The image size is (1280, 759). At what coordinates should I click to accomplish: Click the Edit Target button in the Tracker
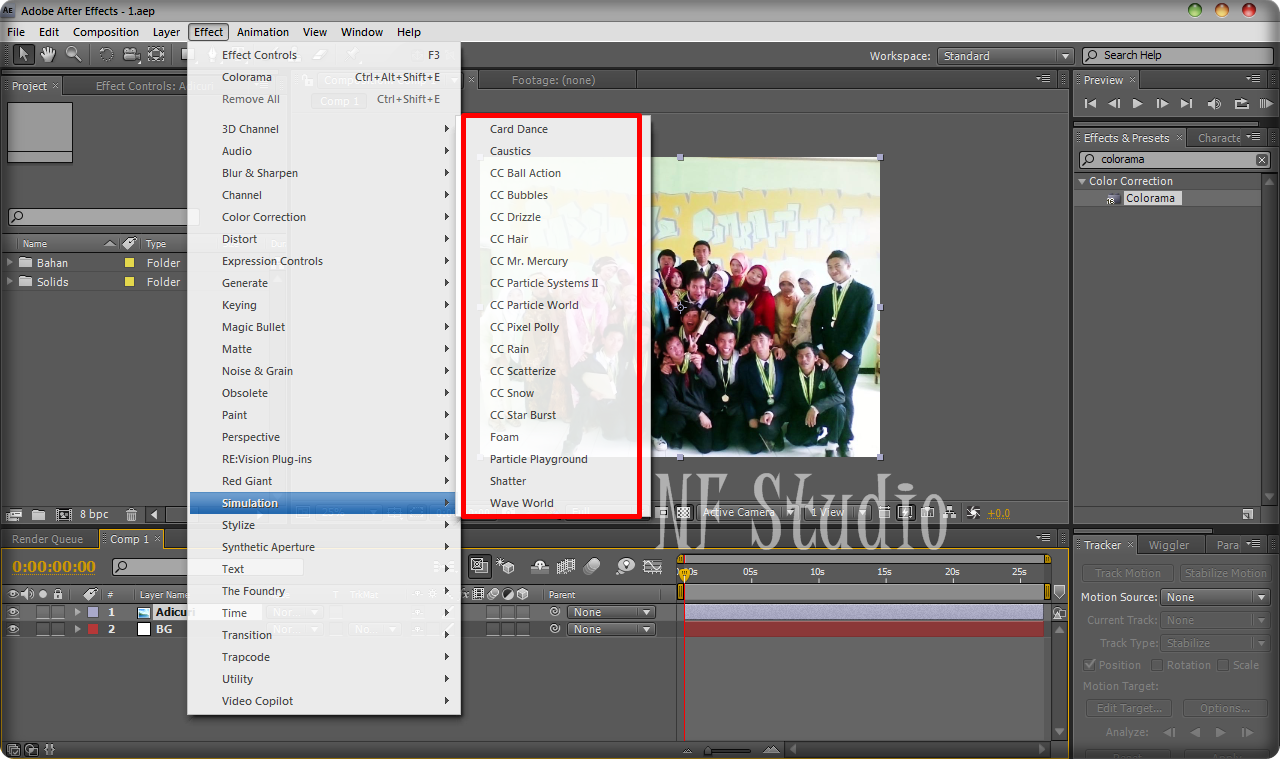point(1128,707)
